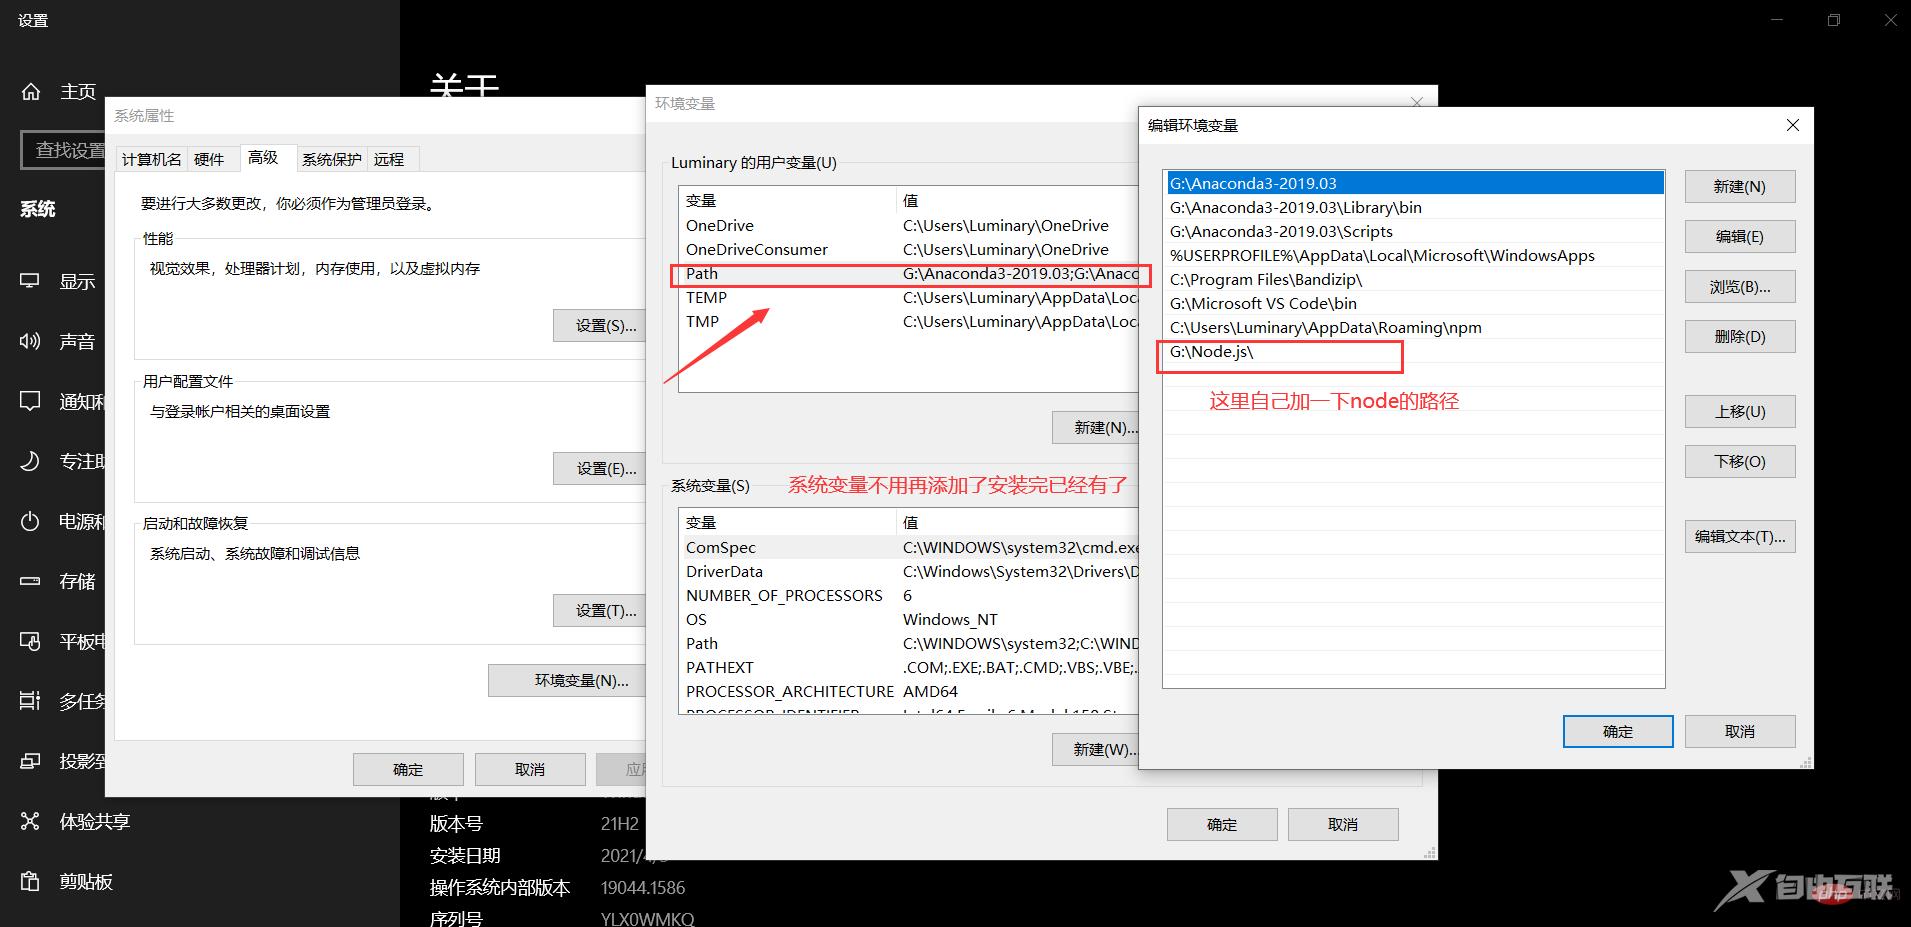Click 值 column header in system variables
The image size is (1911, 927).
point(1018,522)
